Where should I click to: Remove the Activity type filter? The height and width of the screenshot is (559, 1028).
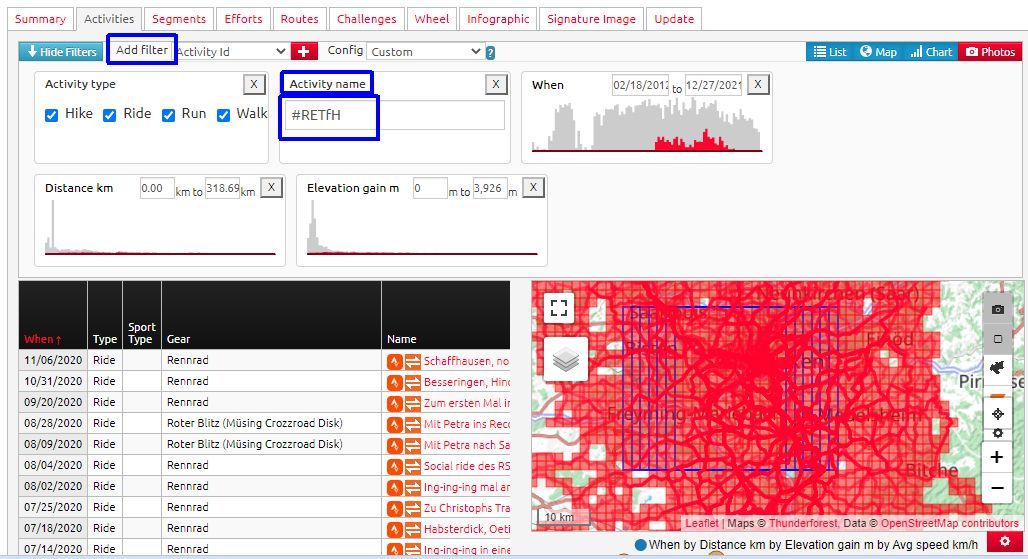254,84
